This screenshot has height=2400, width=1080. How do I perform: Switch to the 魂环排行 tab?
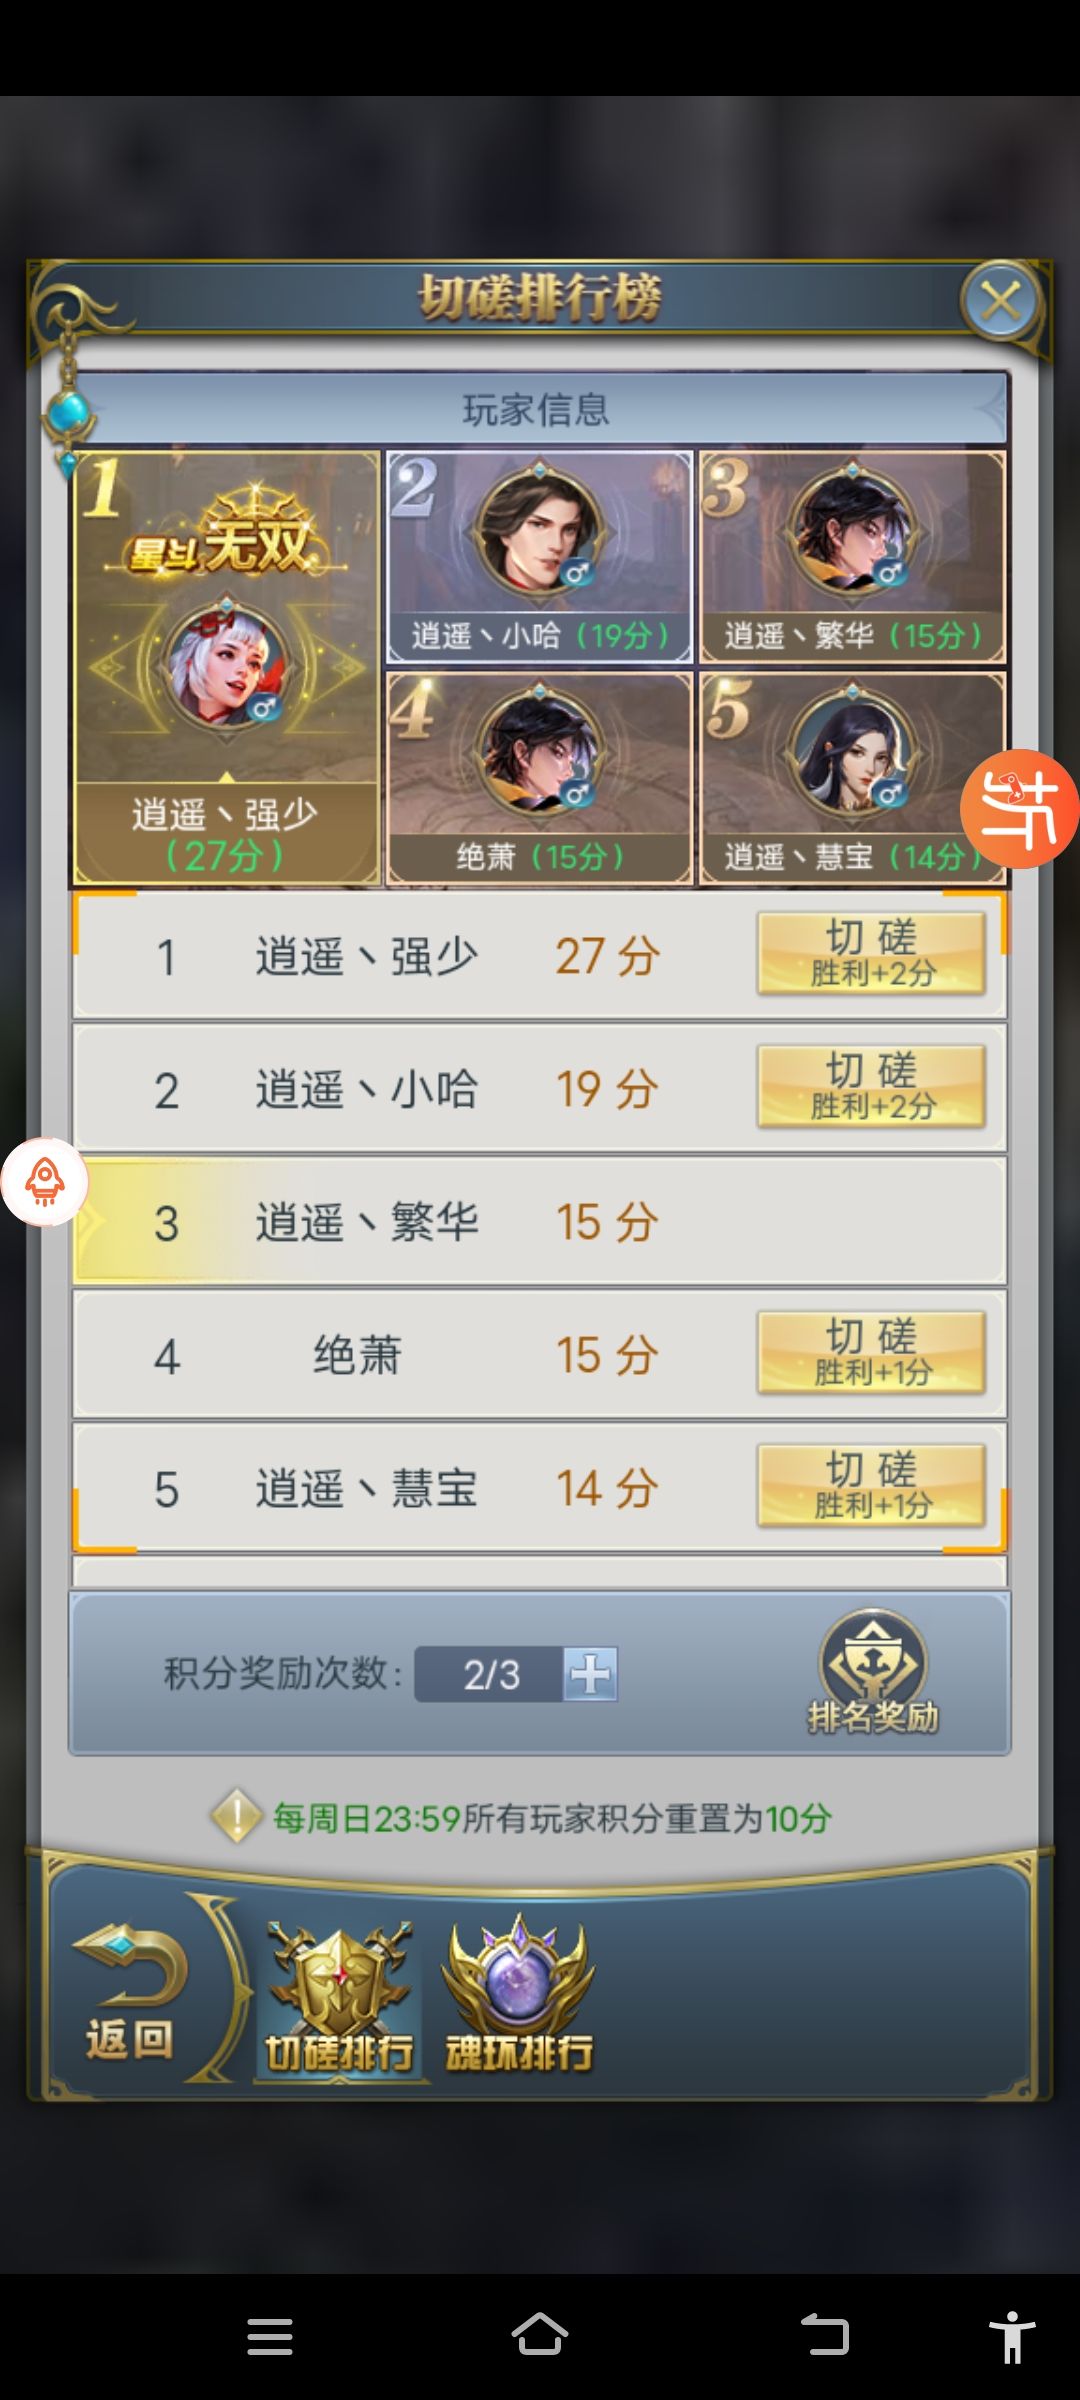[519, 1995]
